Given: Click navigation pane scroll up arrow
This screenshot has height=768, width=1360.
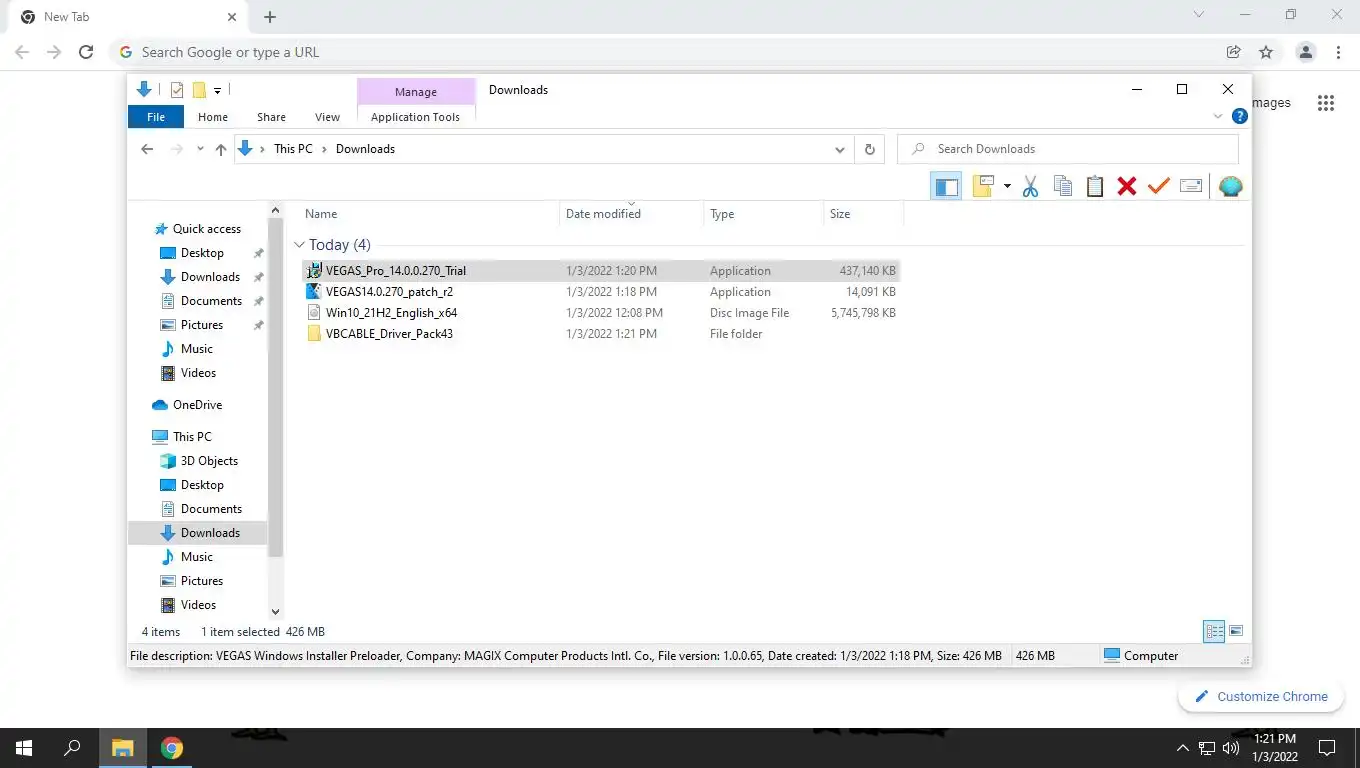Looking at the screenshot, I should point(276,211).
